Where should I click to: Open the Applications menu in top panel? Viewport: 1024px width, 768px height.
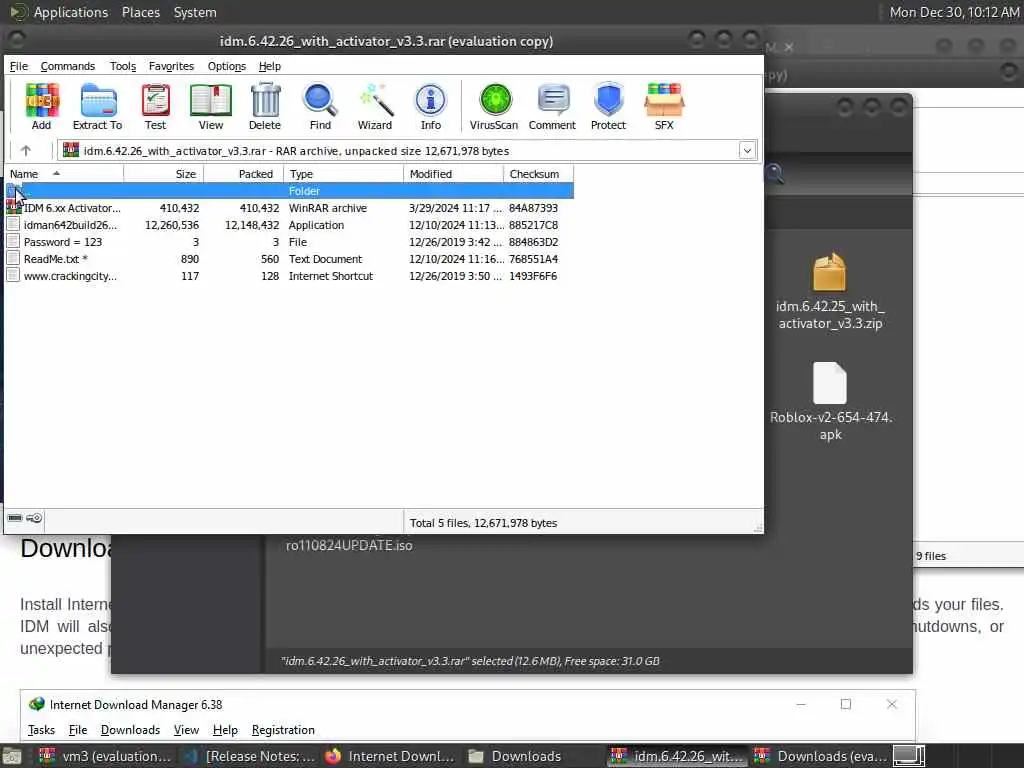point(71,12)
